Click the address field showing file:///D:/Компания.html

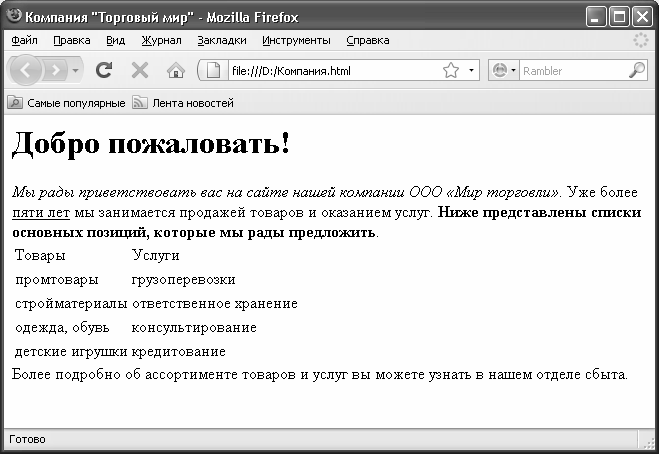point(330,71)
